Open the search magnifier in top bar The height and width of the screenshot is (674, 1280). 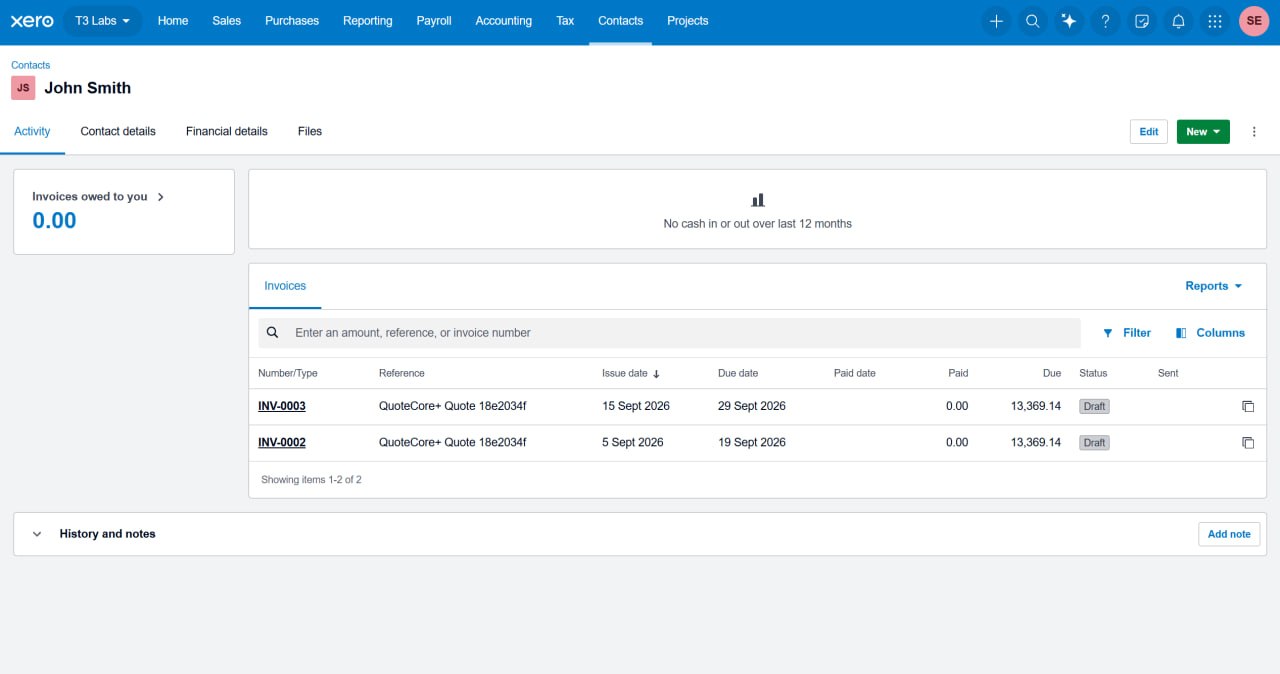(x=1032, y=21)
